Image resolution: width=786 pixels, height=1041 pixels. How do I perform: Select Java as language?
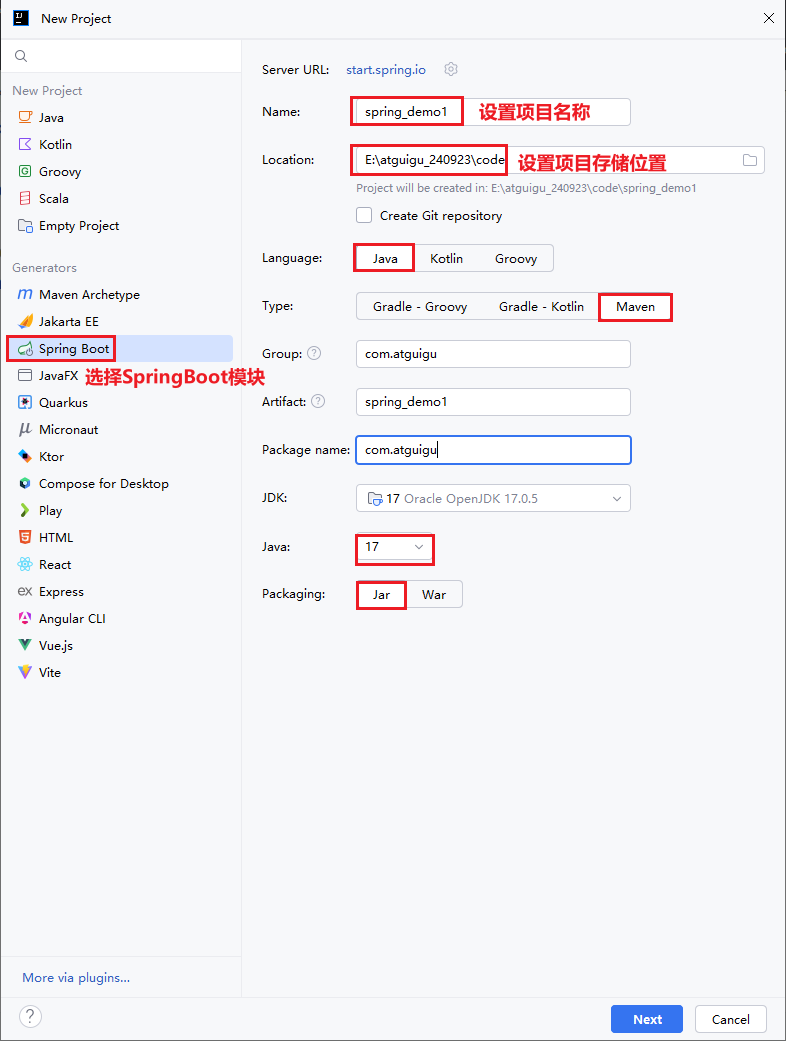(x=384, y=258)
